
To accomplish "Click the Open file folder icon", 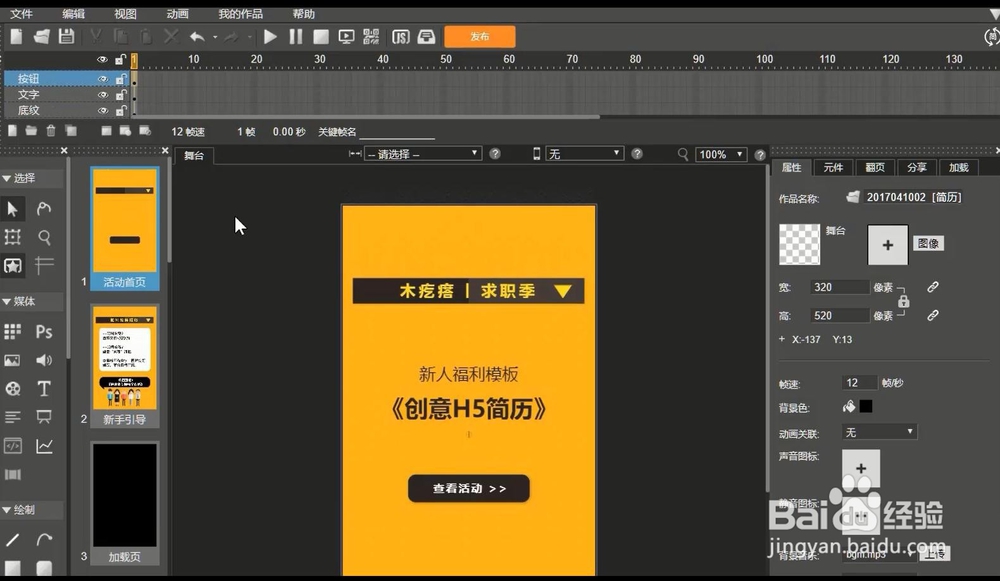I will pyautogui.click(x=41, y=36).
